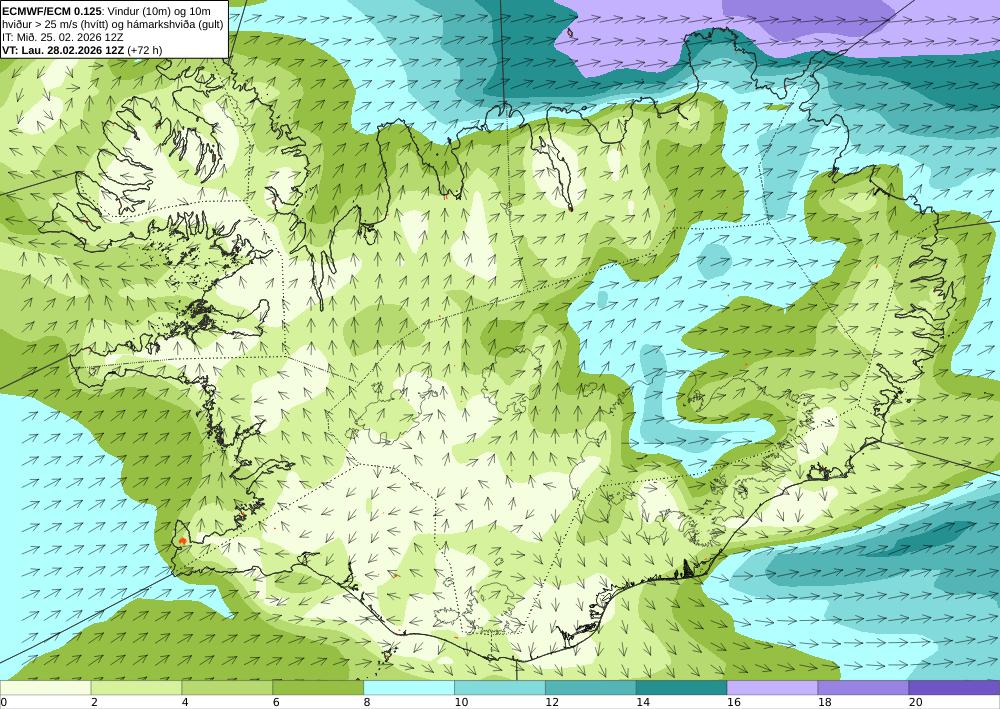Viewport: 1000px width, 709px height.
Task: Click the legend label '14'
Action: [643, 702]
